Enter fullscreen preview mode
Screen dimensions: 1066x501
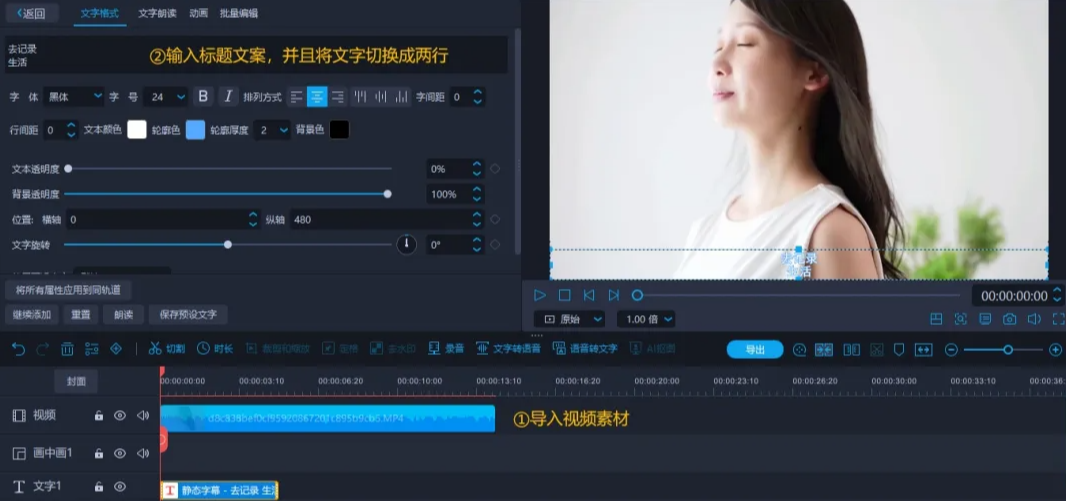click(1059, 319)
